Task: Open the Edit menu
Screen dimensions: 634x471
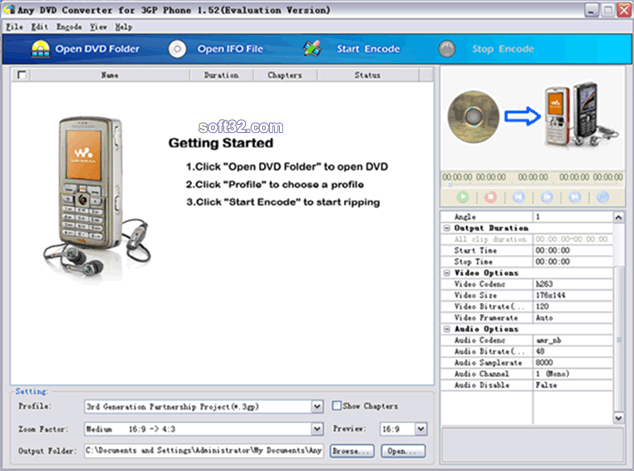Action: tap(40, 27)
